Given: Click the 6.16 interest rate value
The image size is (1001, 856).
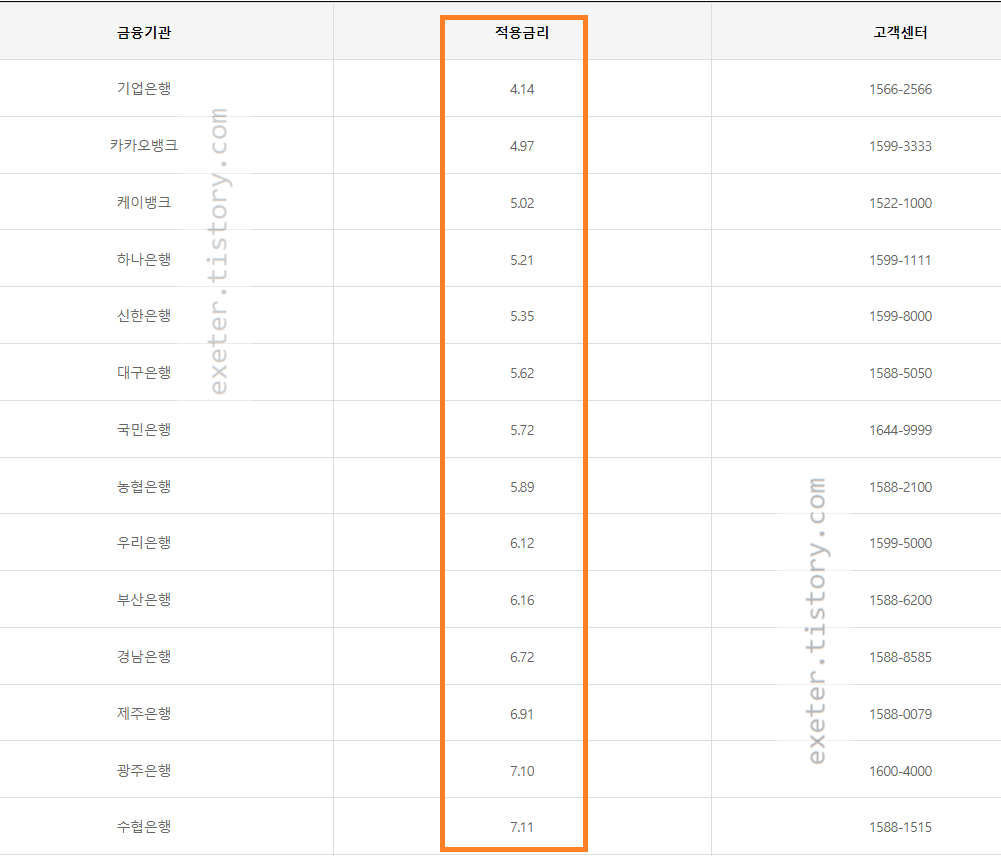Looking at the screenshot, I should point(522,600).
